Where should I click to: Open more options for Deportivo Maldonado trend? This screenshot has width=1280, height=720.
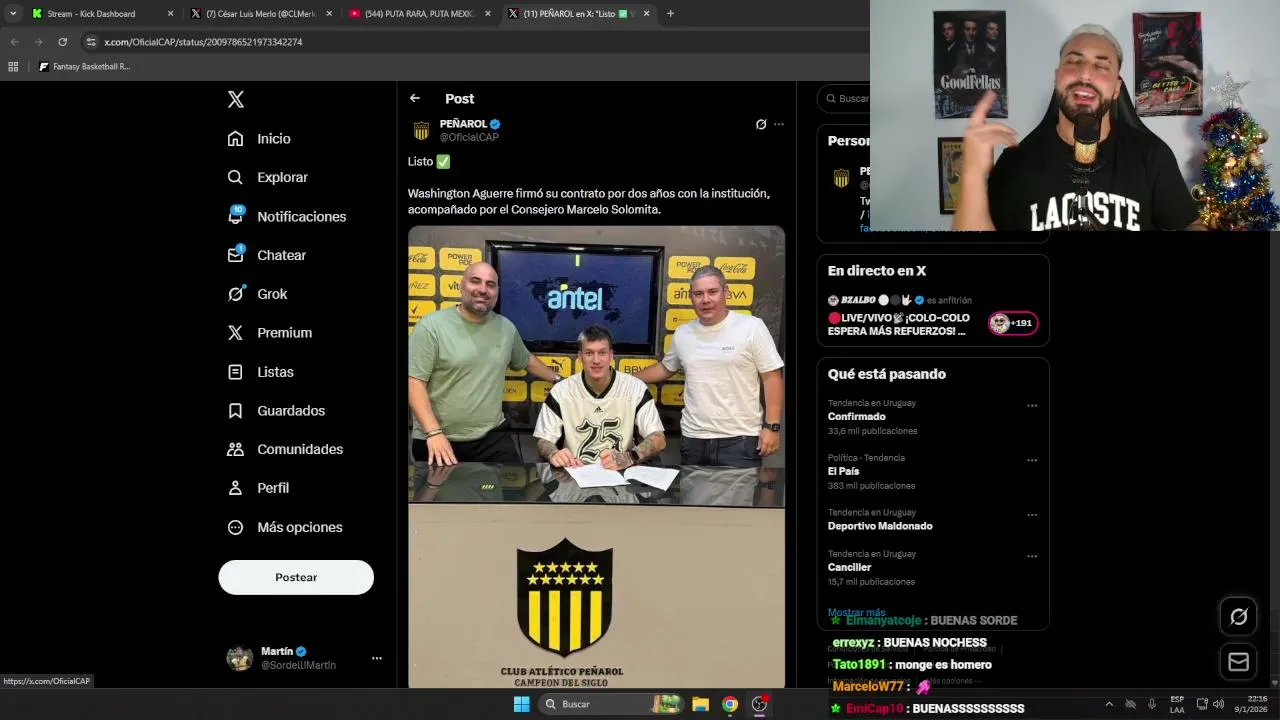tap(1032, 515)
